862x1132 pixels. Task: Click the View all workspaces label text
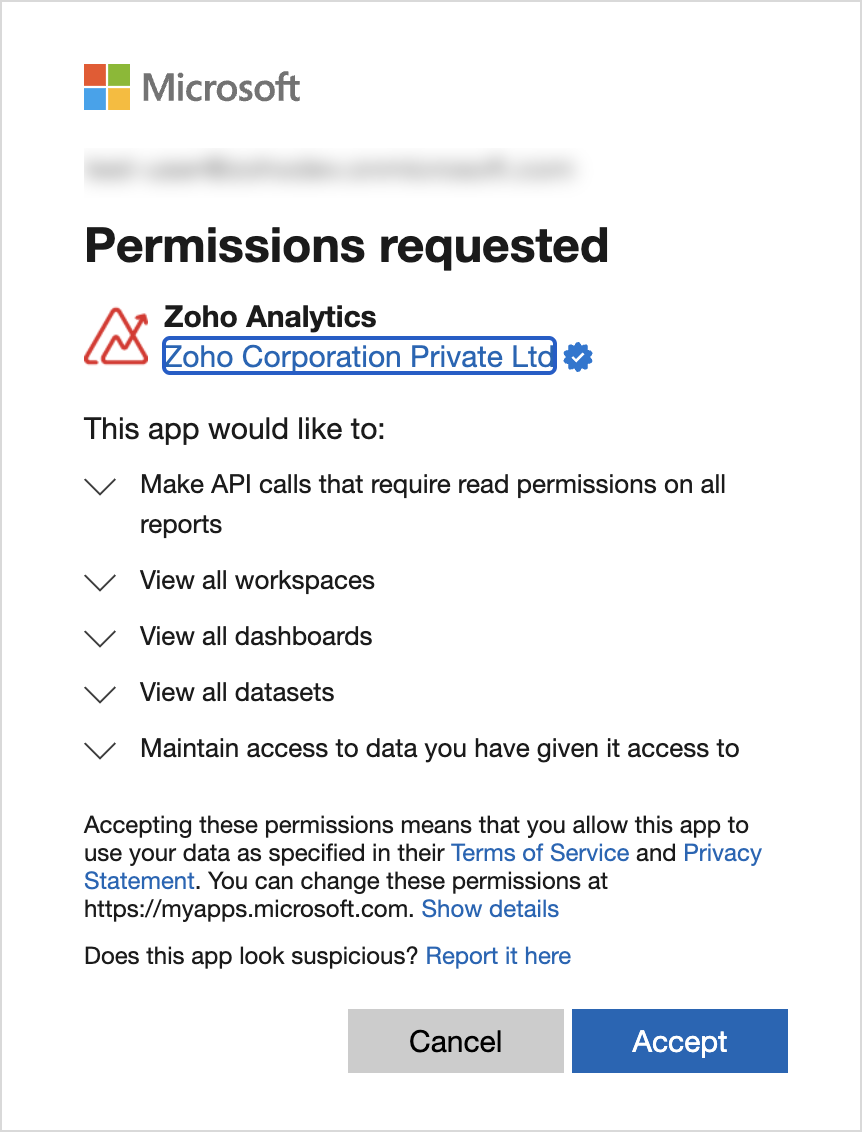257,580
